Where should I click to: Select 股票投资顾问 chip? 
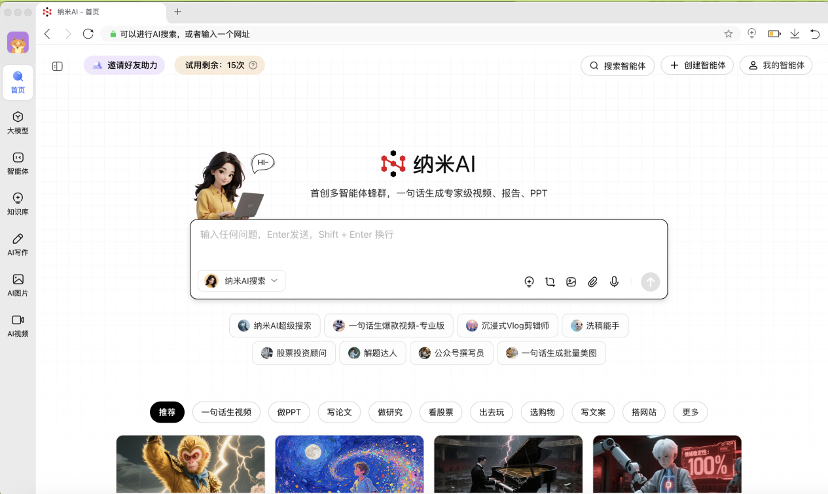pos(294,353)
